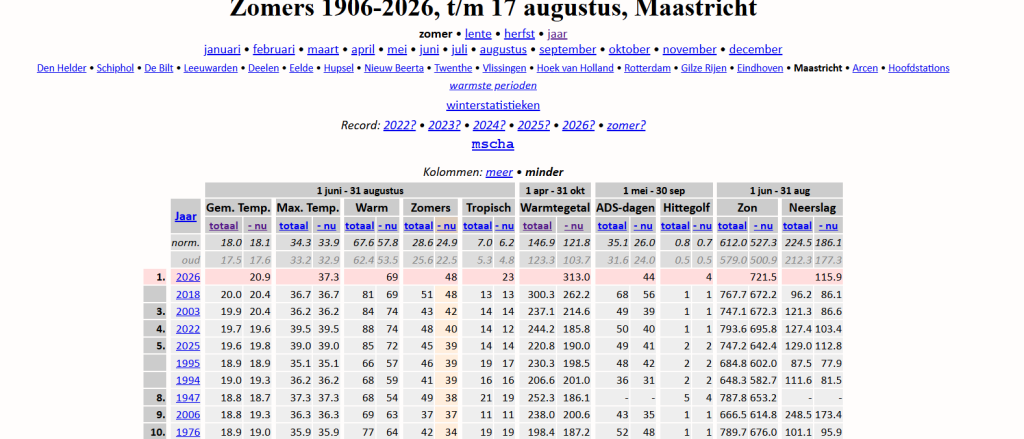1024x439 pixels.
Task: Click the mscha author link
Action: point(493,144)
